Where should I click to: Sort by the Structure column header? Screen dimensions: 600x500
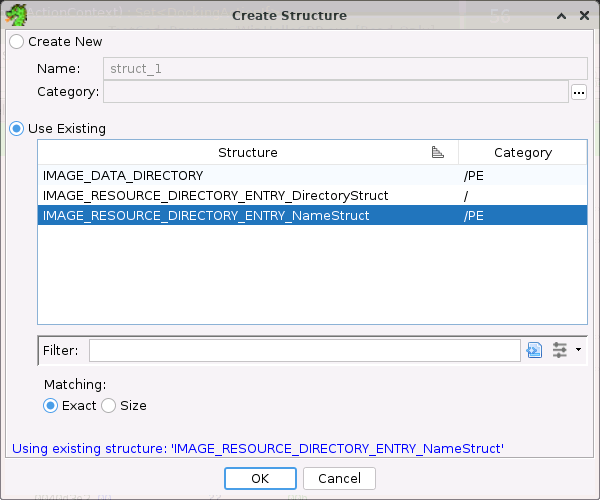(x=247, y=152)
